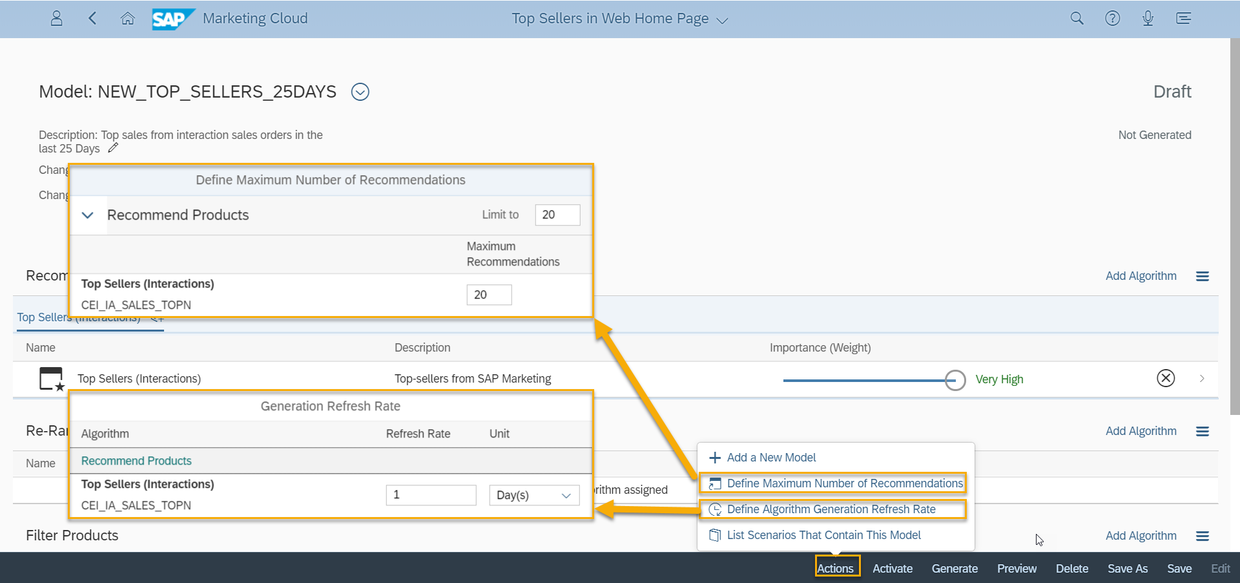The image size is (1240, 583).
Task: Expand the model header dropdown circle
Action: (x=361, y=92)
